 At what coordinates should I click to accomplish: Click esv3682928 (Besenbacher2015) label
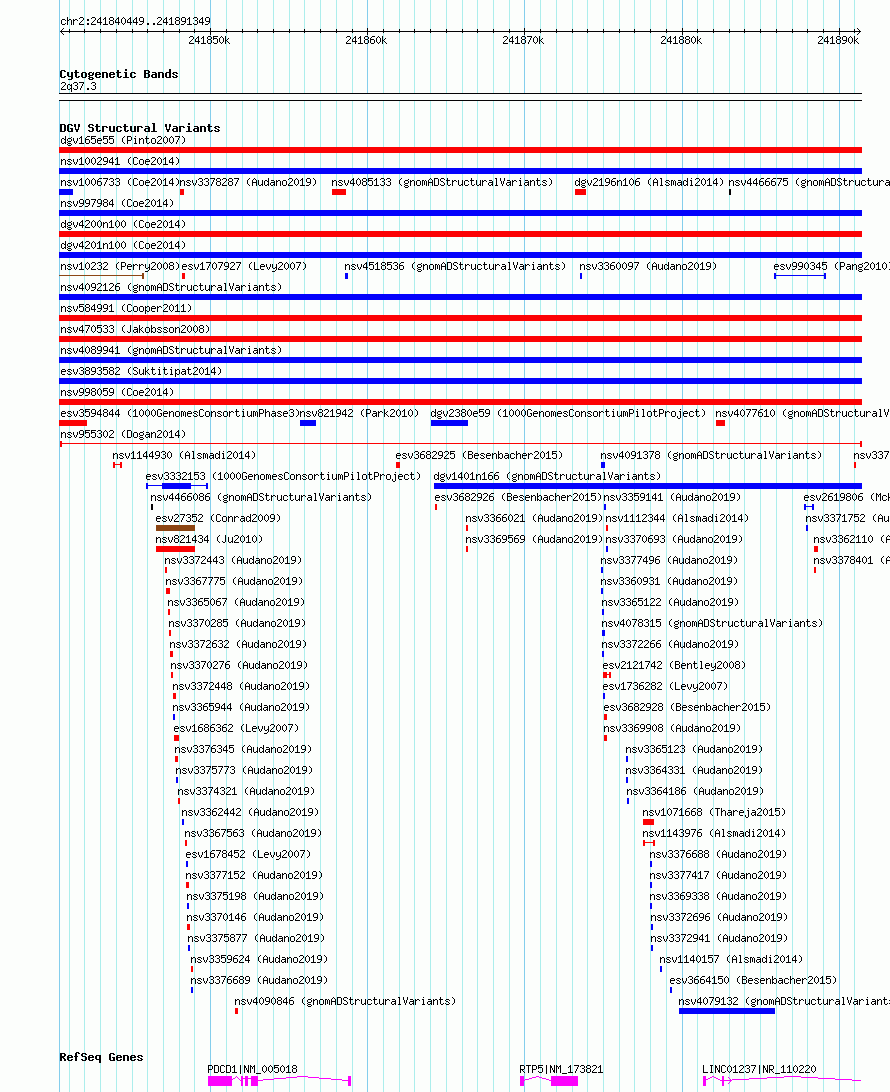point(687,706)
